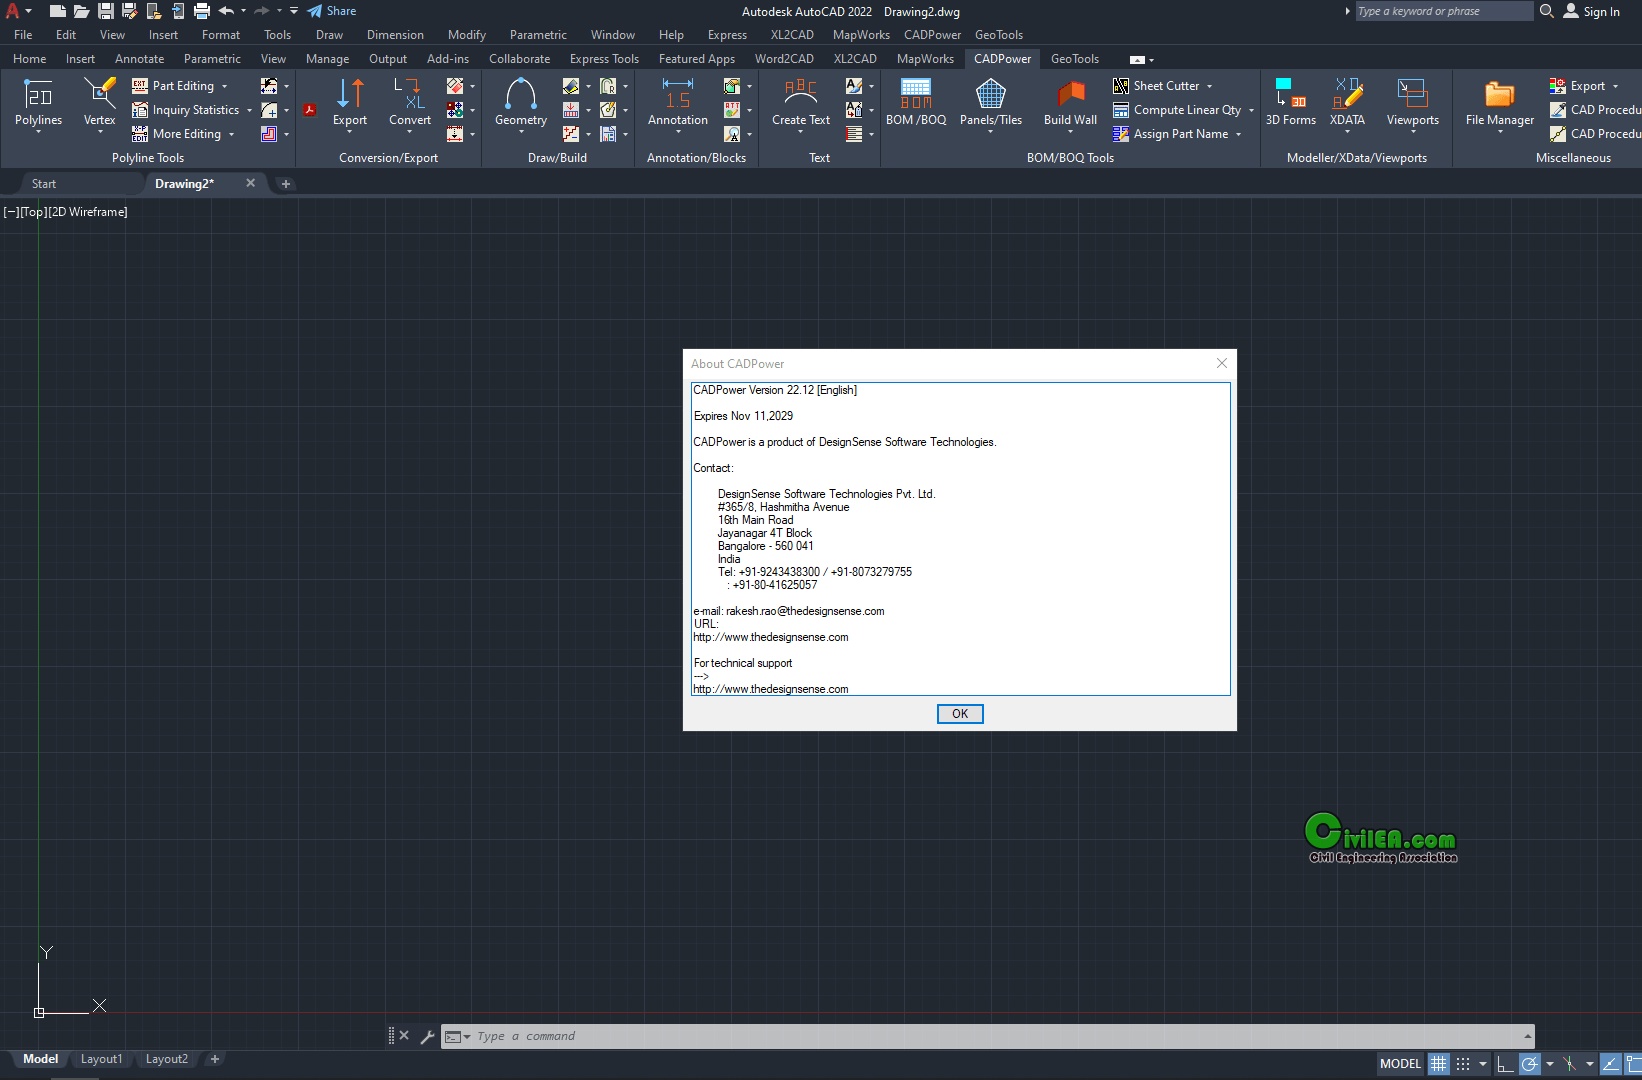Click the Sheet Cutter icon
This screenshot has width=1642, height=1080.
[1121, 86]
